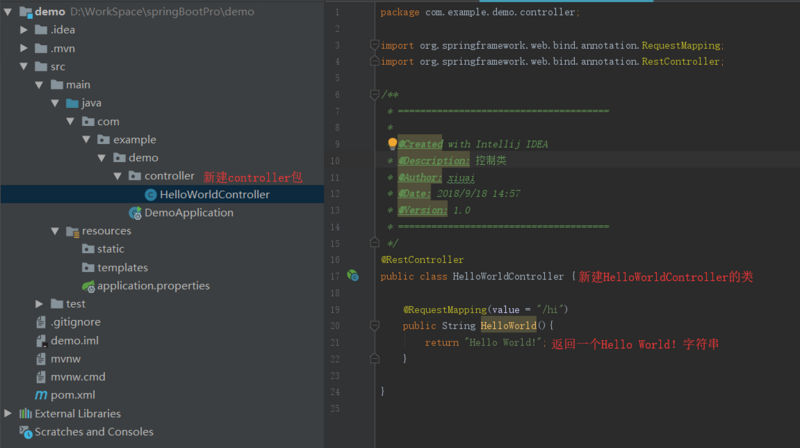Click the DemoApplication Spring class icon
Image resolution: width=800 pixels, height=448 pixels.
point(135,213)
